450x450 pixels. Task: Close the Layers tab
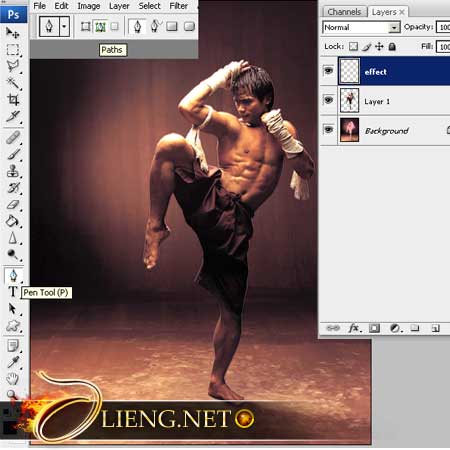(402, 12)
